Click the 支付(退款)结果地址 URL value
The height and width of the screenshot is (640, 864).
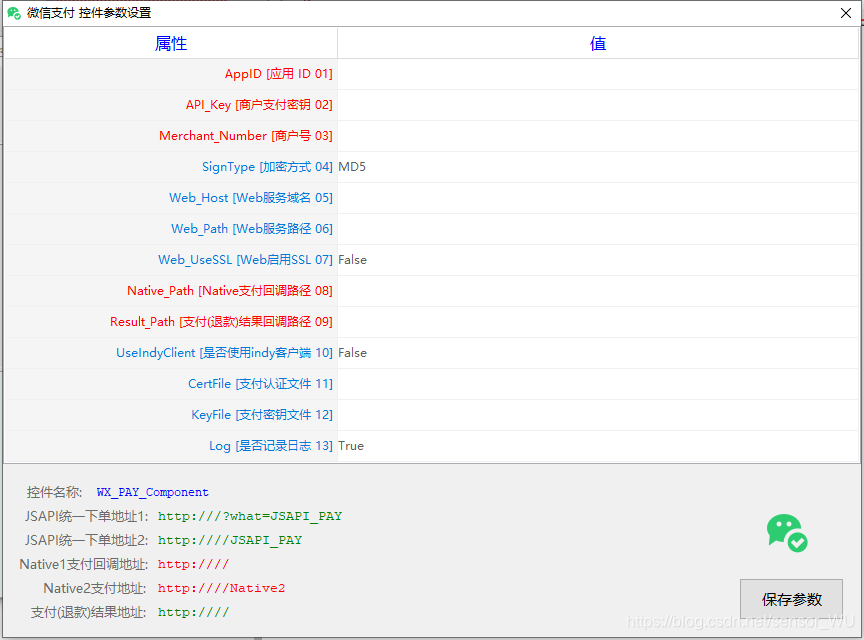point(193,612)
